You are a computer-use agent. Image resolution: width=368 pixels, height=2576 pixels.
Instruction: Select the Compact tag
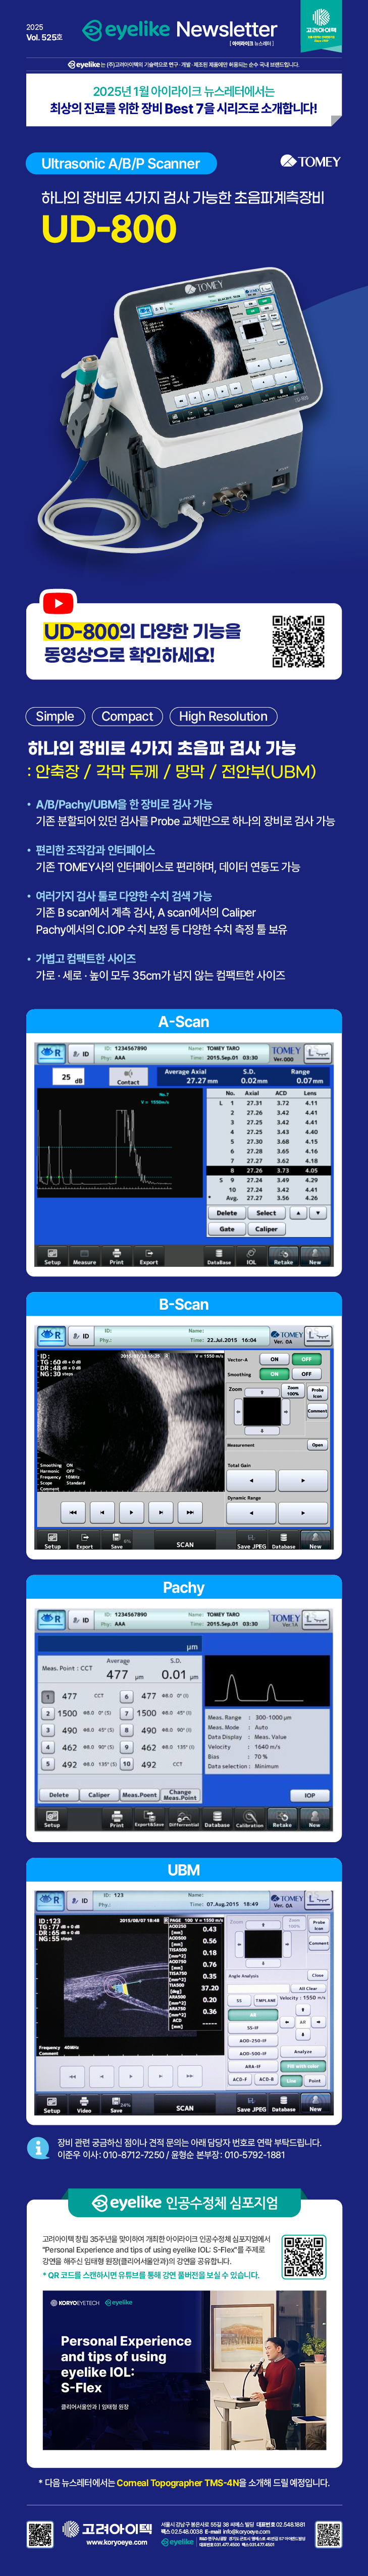(127, 716)
